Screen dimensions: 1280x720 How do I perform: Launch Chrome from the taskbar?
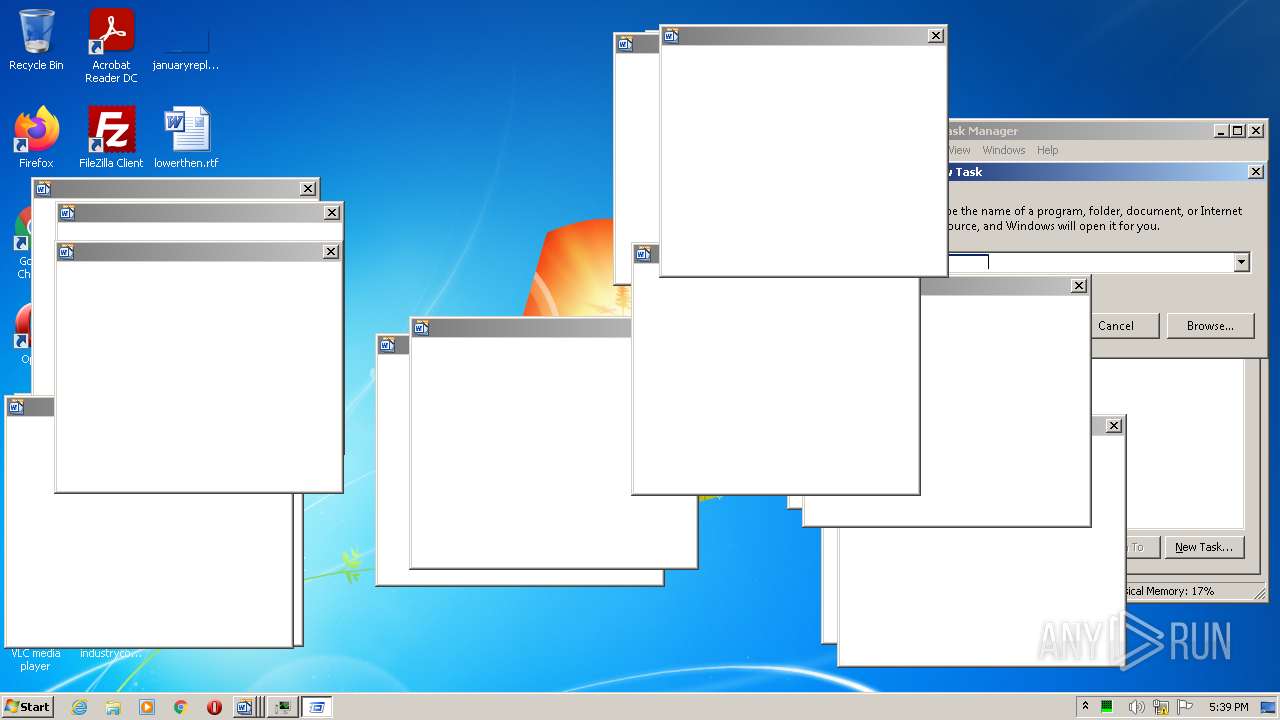point(181,707)
